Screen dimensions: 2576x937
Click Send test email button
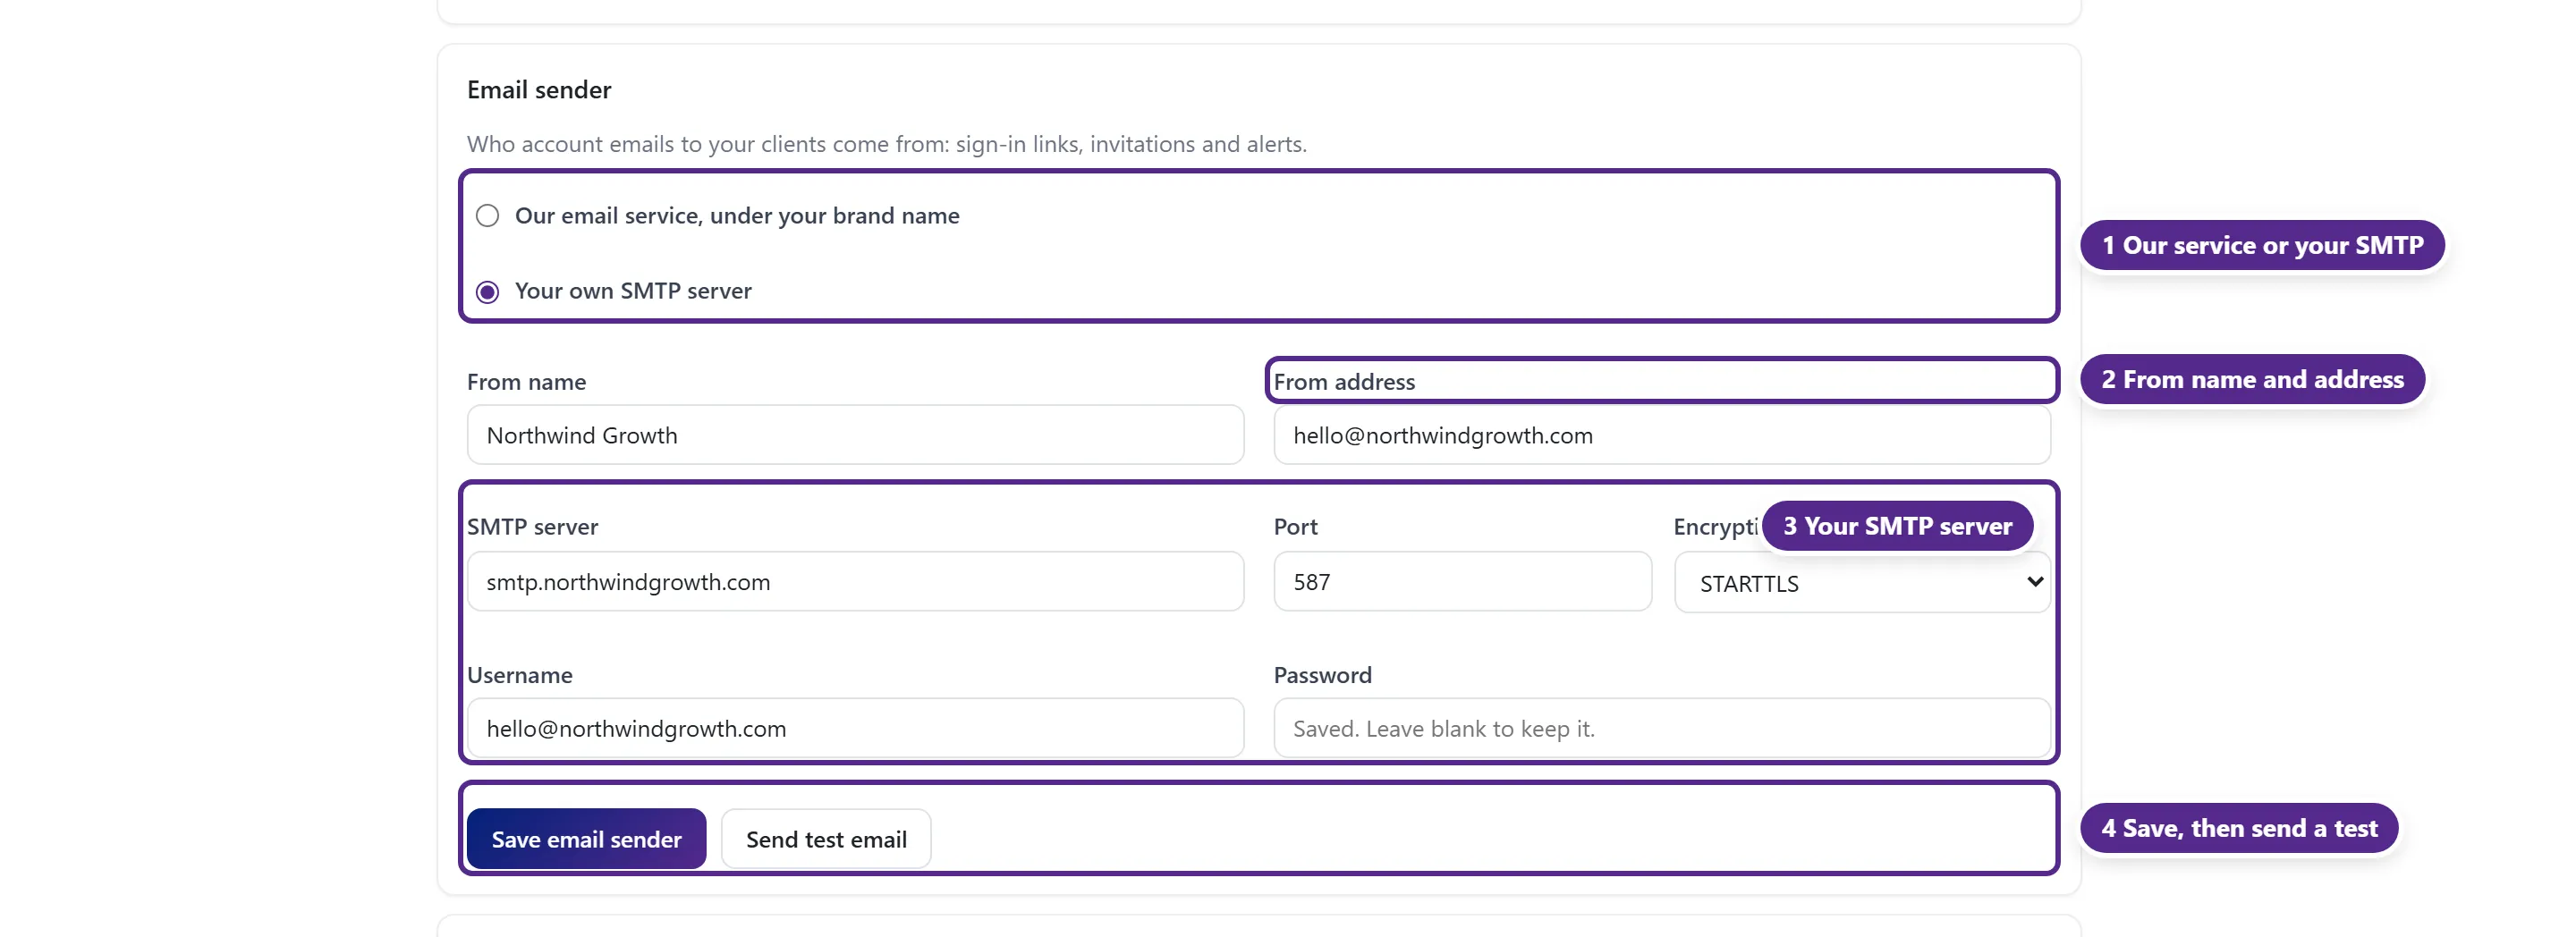coord(826,839)
